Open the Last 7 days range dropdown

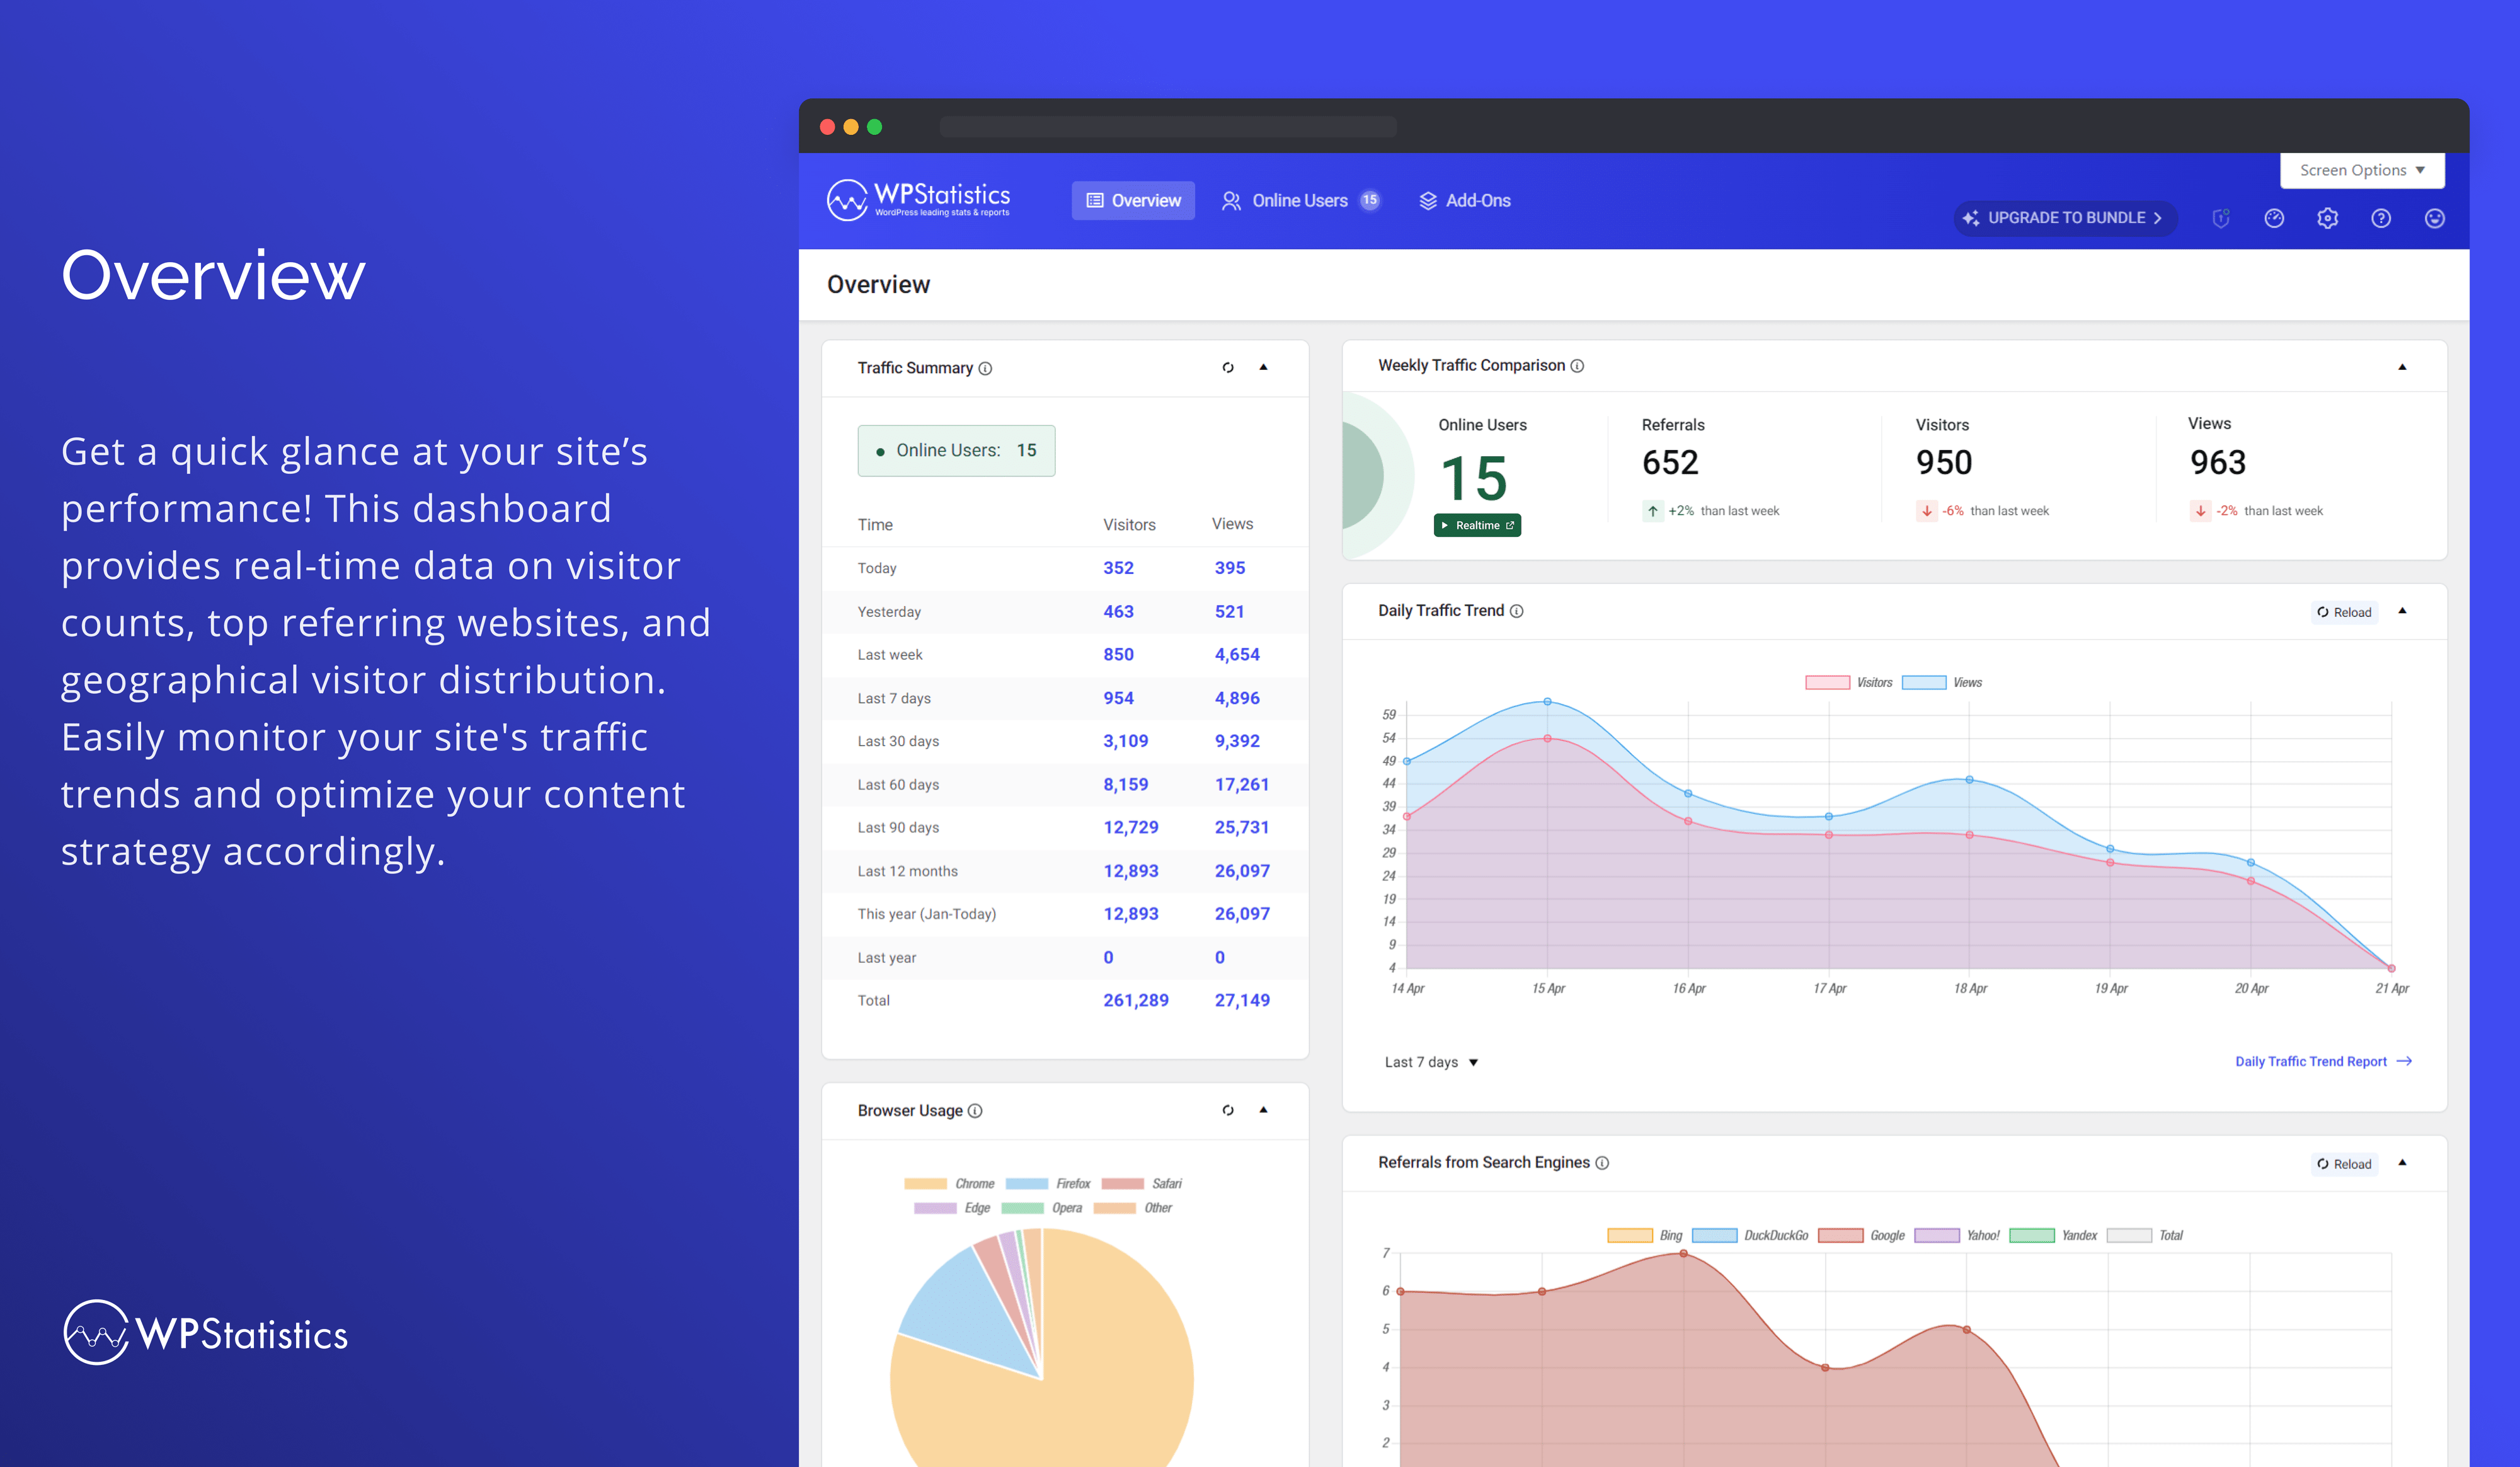1431,1062
